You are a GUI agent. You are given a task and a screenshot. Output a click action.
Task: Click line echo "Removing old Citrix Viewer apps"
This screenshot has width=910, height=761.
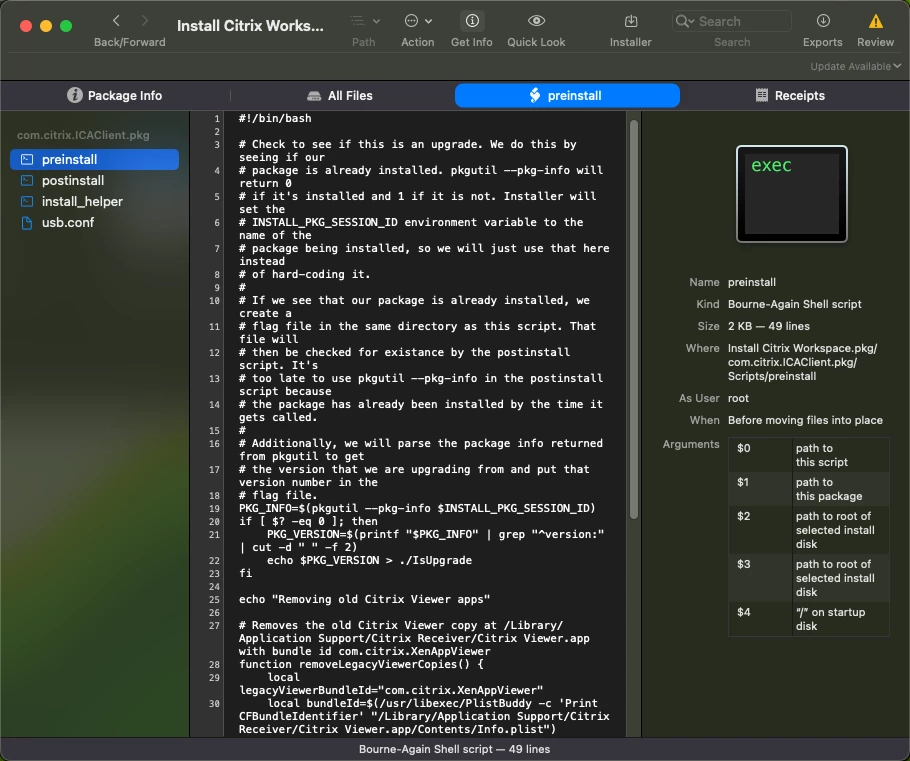coord(364,599)
